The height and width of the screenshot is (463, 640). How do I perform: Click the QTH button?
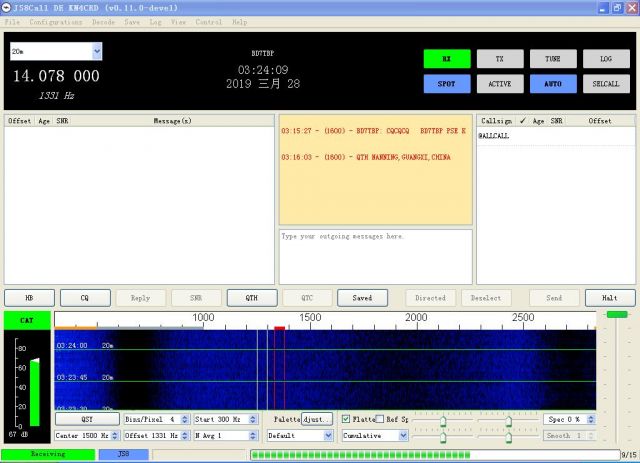[252, 298]
